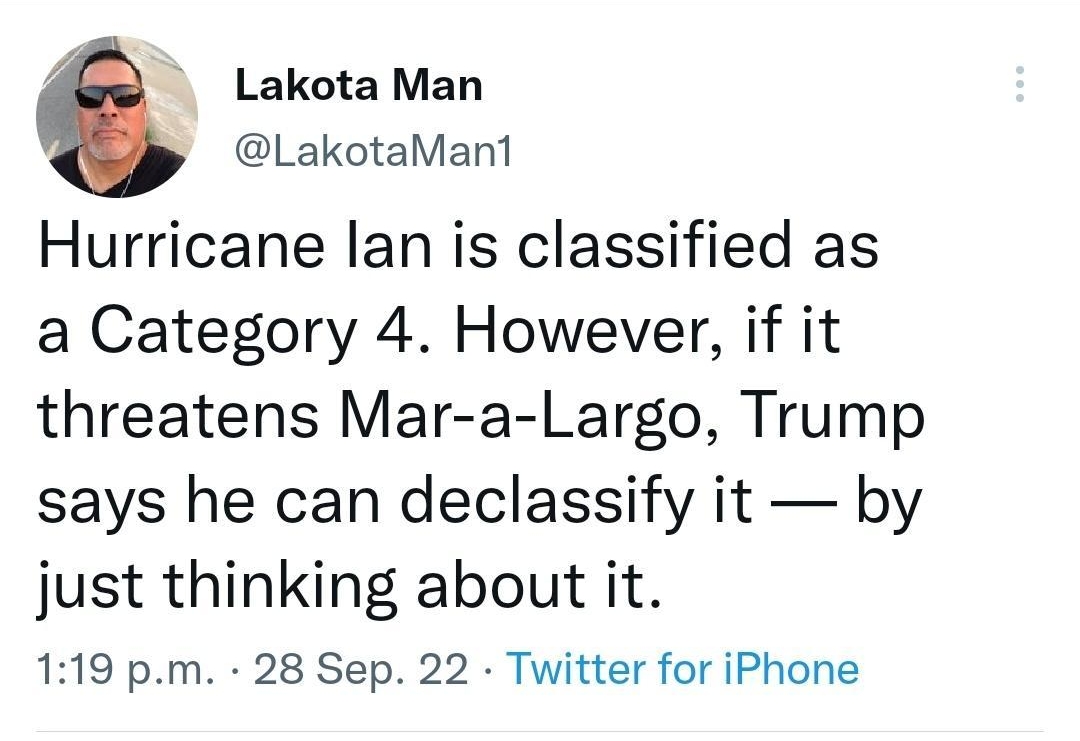Click the author header area
The image size is (1080, 741).
[x=359, y=115]
